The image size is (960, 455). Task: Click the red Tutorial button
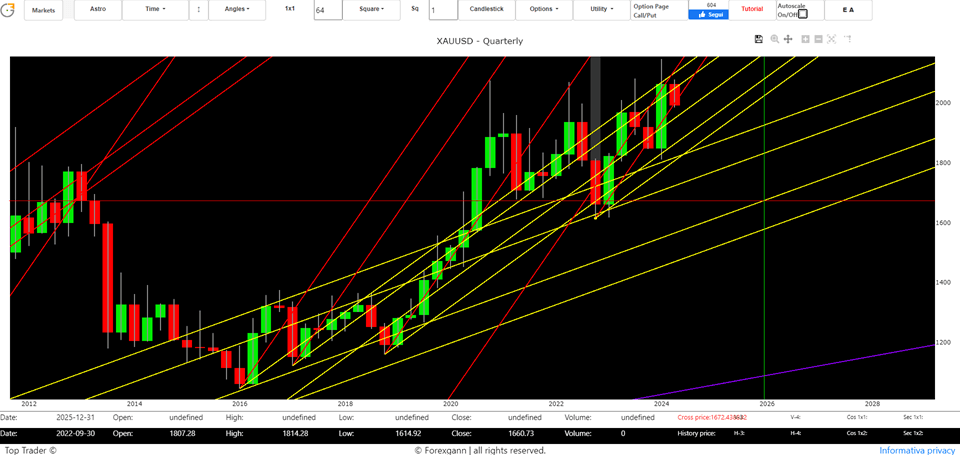tap(752, 10)
